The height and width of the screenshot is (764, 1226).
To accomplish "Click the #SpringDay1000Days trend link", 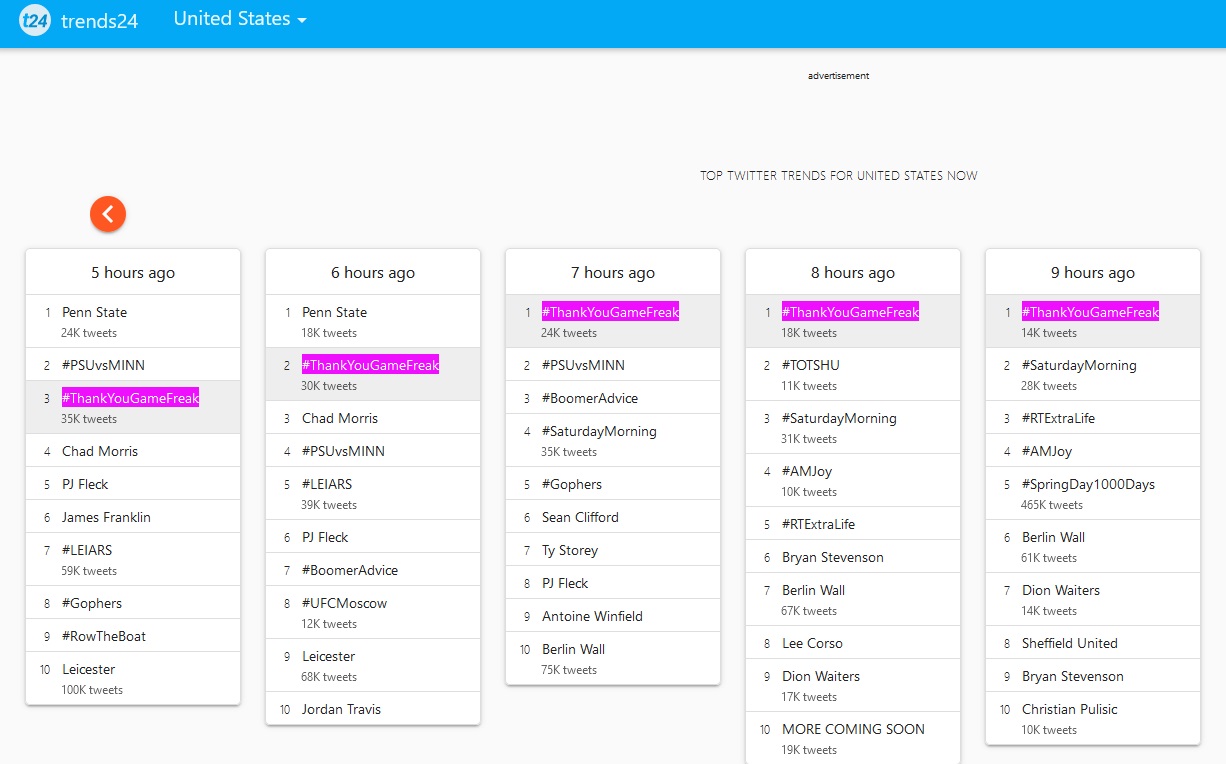I will [1088, 484].
